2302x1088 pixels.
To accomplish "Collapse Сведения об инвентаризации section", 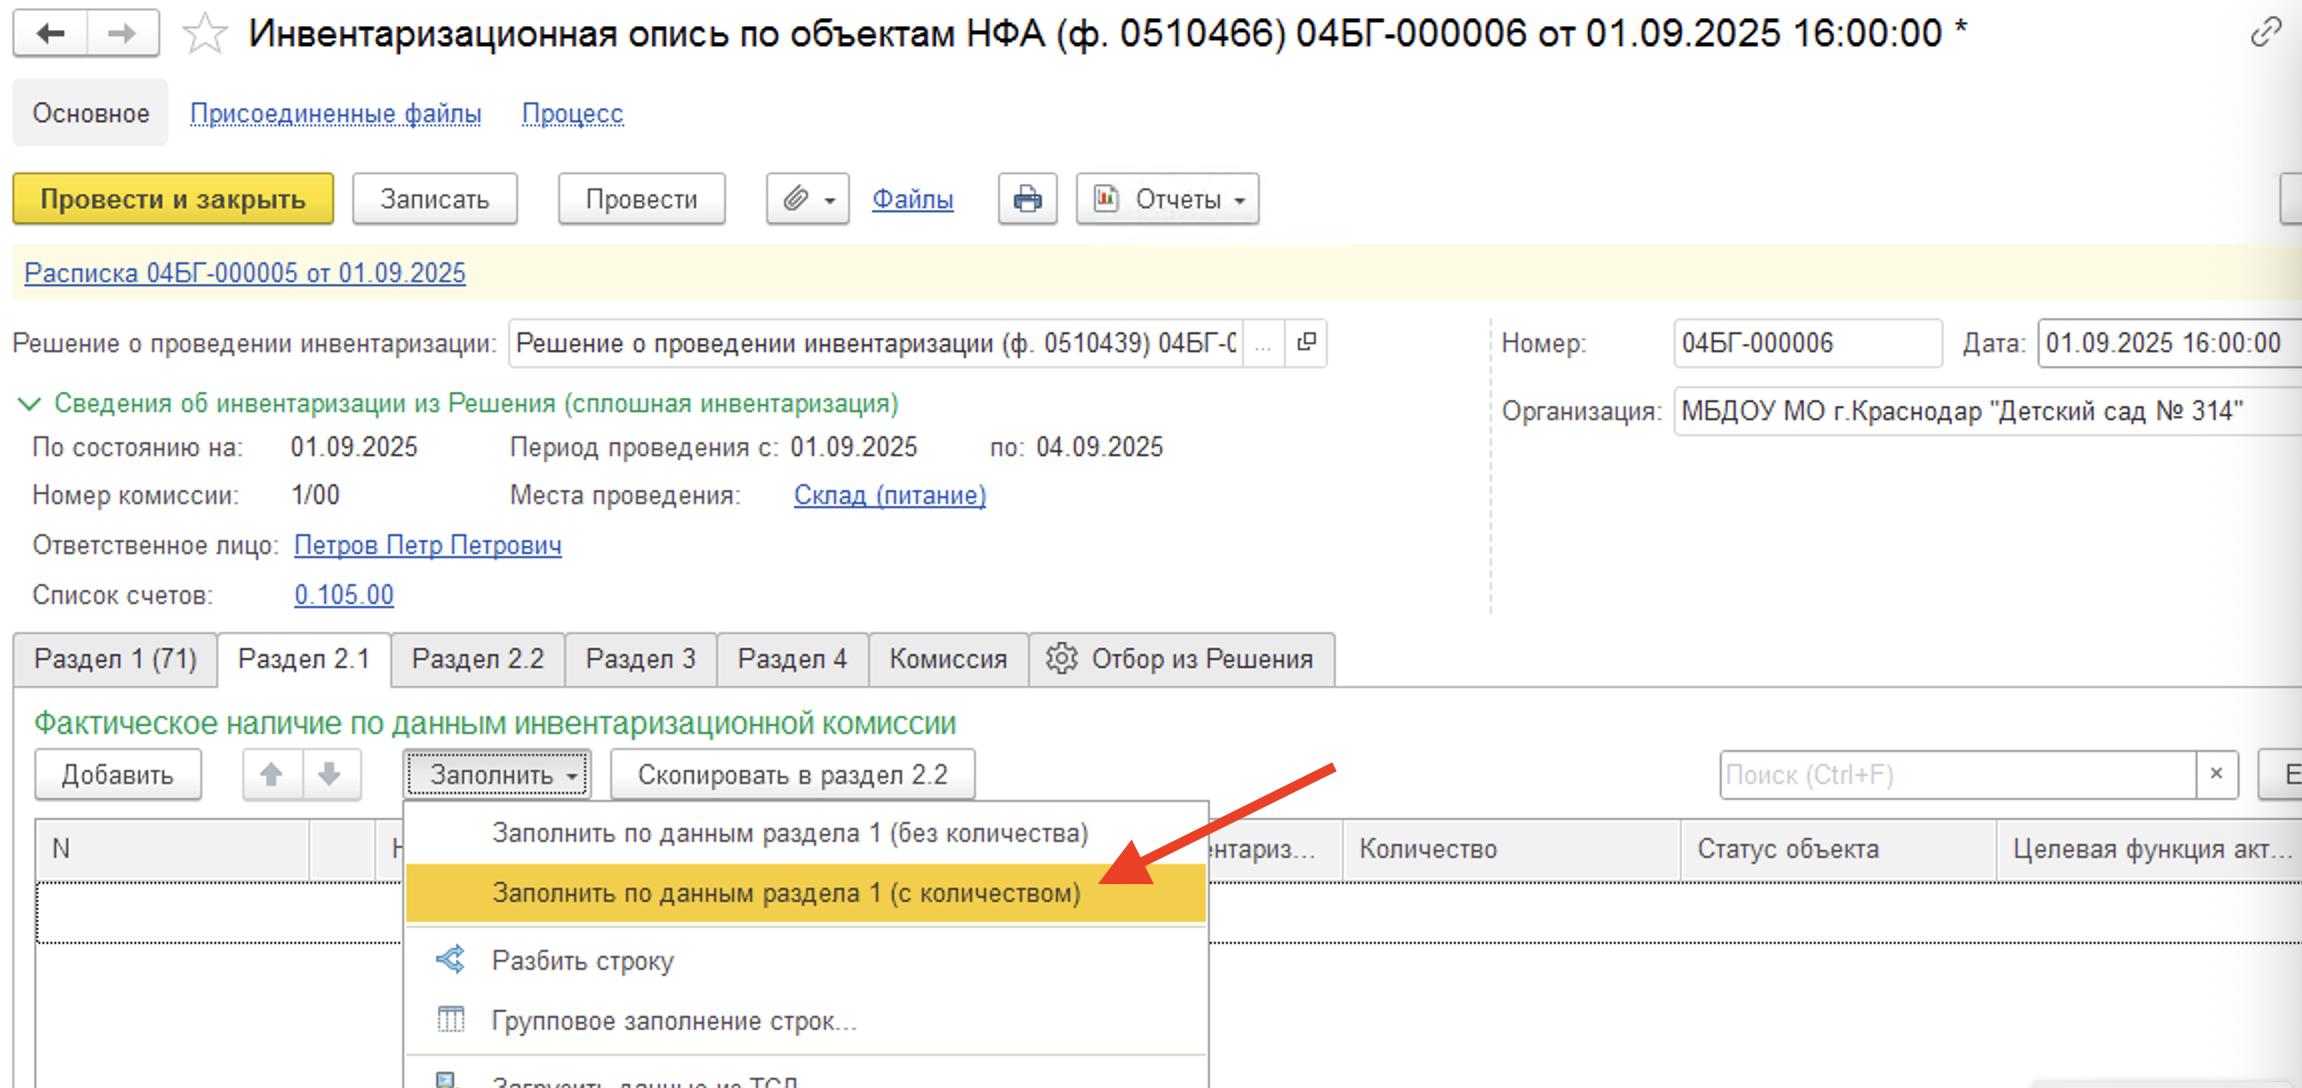I will pyautogui.click(x=29, y=404).
